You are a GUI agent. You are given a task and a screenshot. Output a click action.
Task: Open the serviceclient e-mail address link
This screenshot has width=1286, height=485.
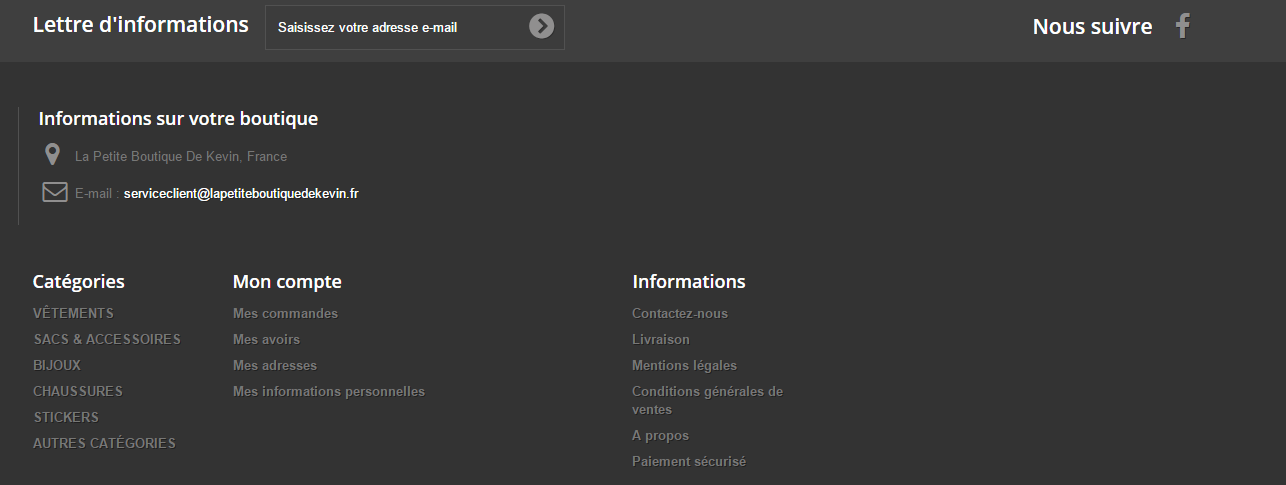click(x=241, y=194)
